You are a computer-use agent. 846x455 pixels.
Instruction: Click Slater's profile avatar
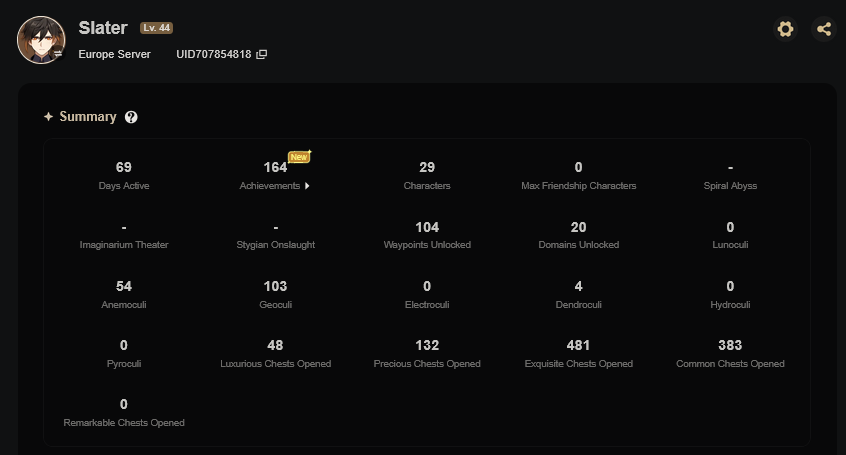(41, 39)
